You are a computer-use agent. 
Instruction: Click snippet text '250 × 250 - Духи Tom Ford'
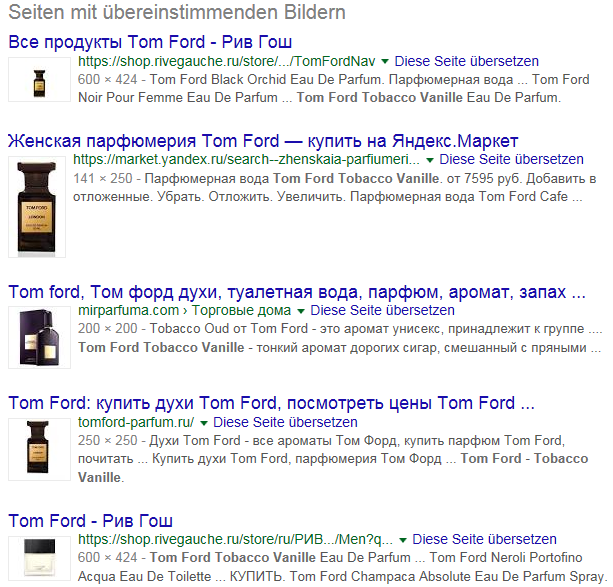click(159, 441)
